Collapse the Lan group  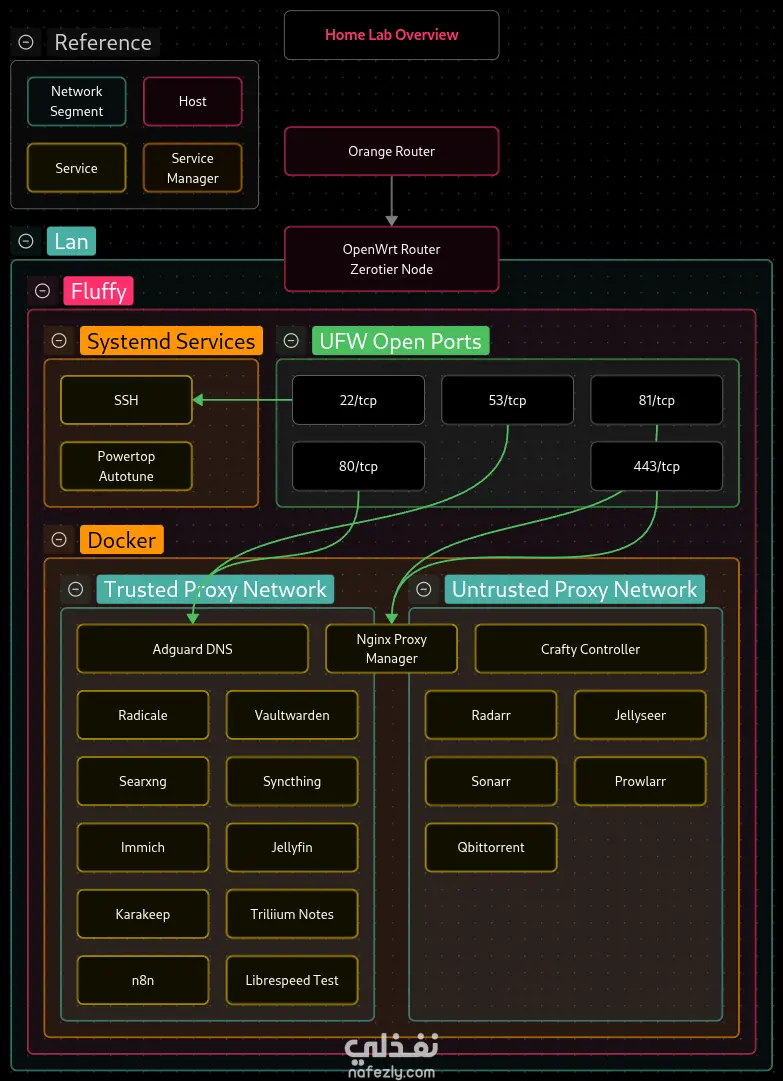(26, 241)
